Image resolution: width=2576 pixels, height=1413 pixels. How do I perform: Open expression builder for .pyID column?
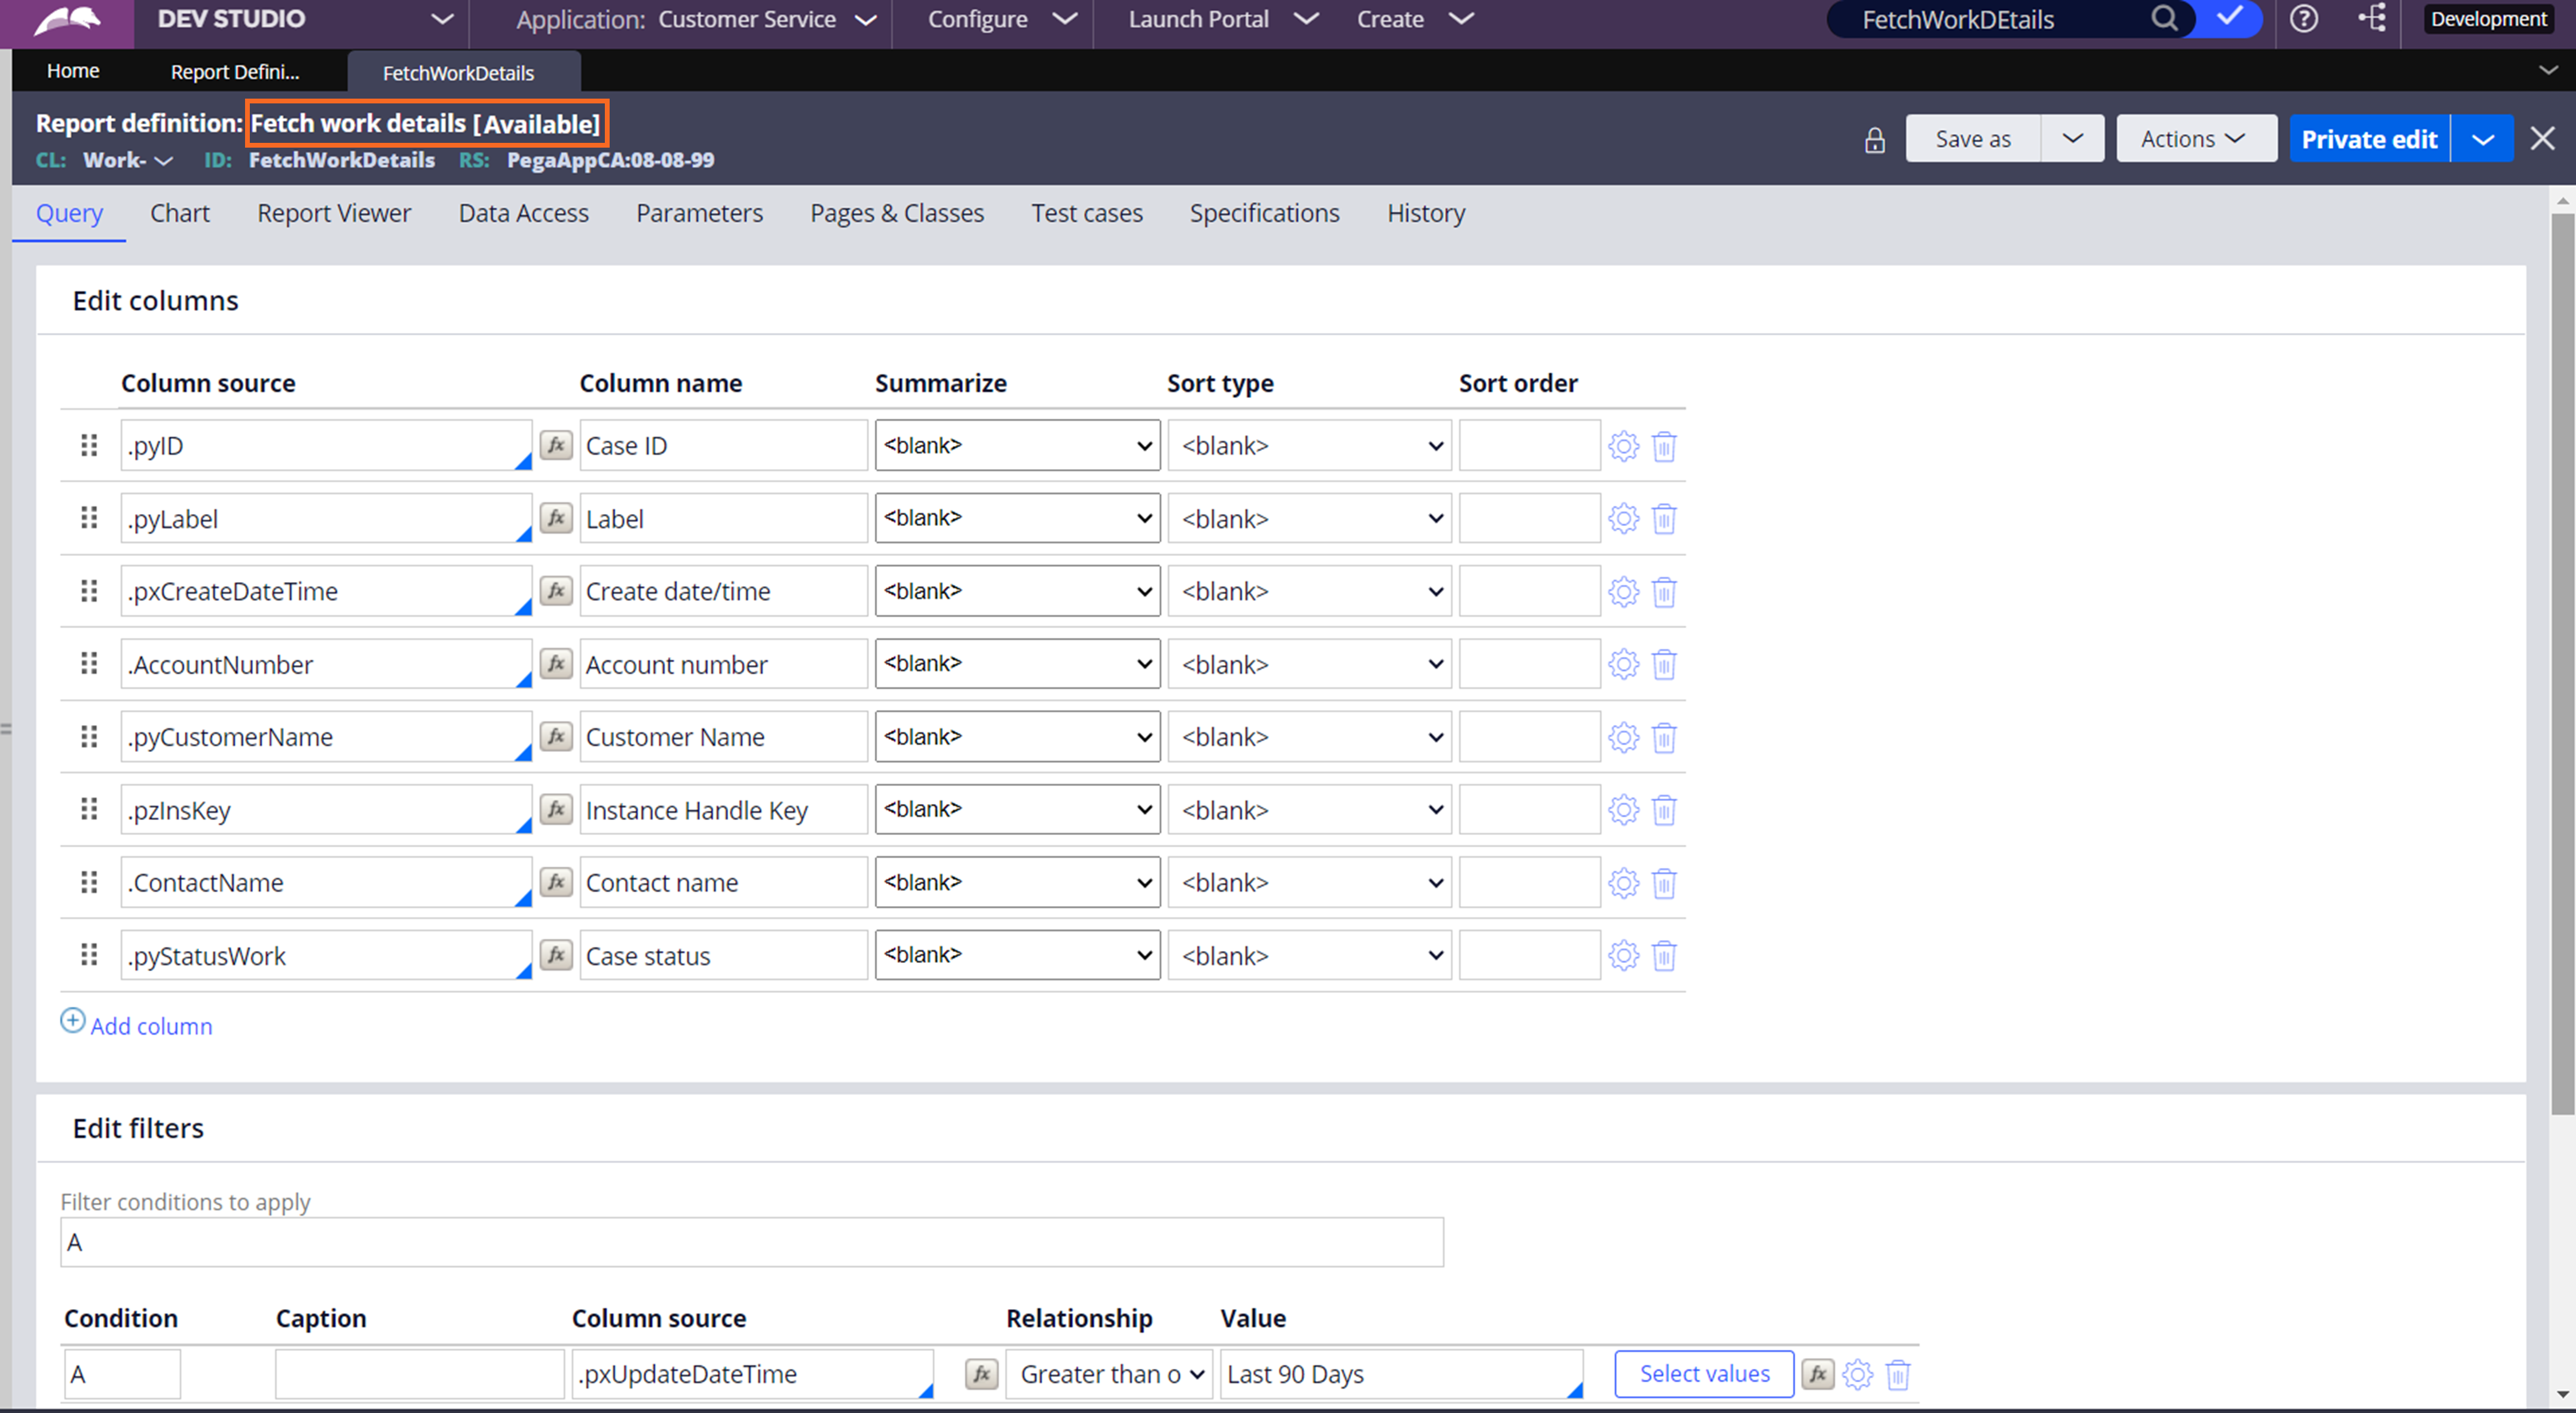point(556,445)
